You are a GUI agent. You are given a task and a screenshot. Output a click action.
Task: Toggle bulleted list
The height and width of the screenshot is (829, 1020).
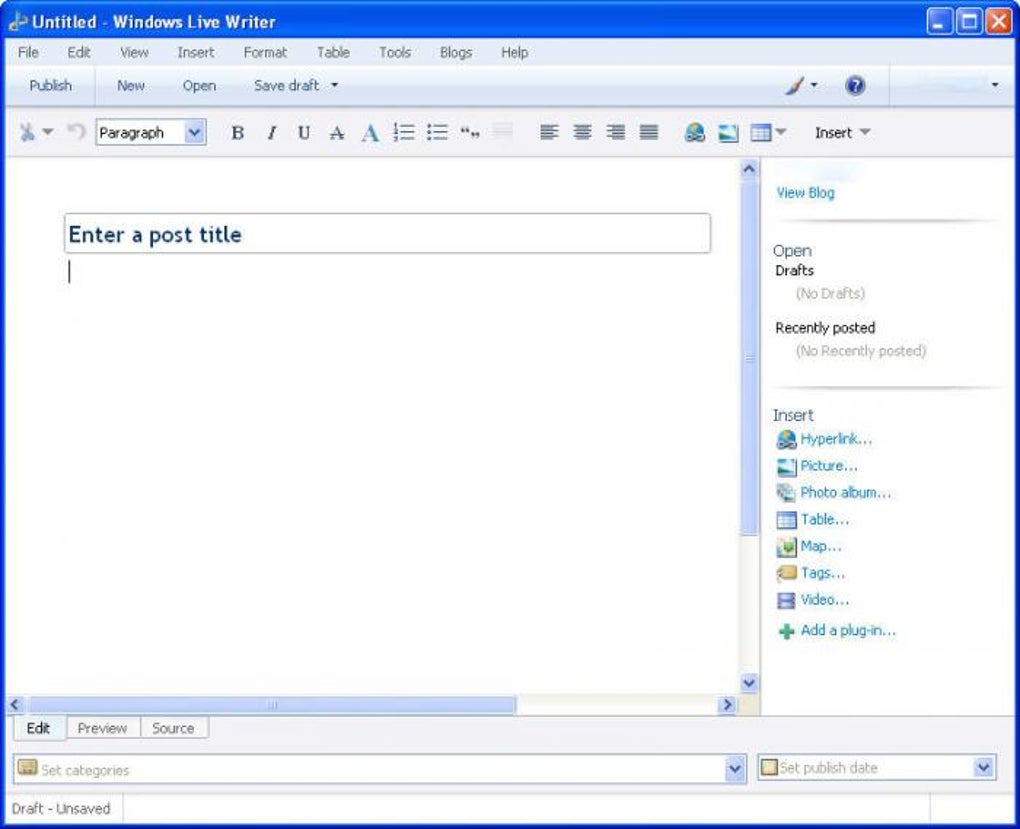437,133
